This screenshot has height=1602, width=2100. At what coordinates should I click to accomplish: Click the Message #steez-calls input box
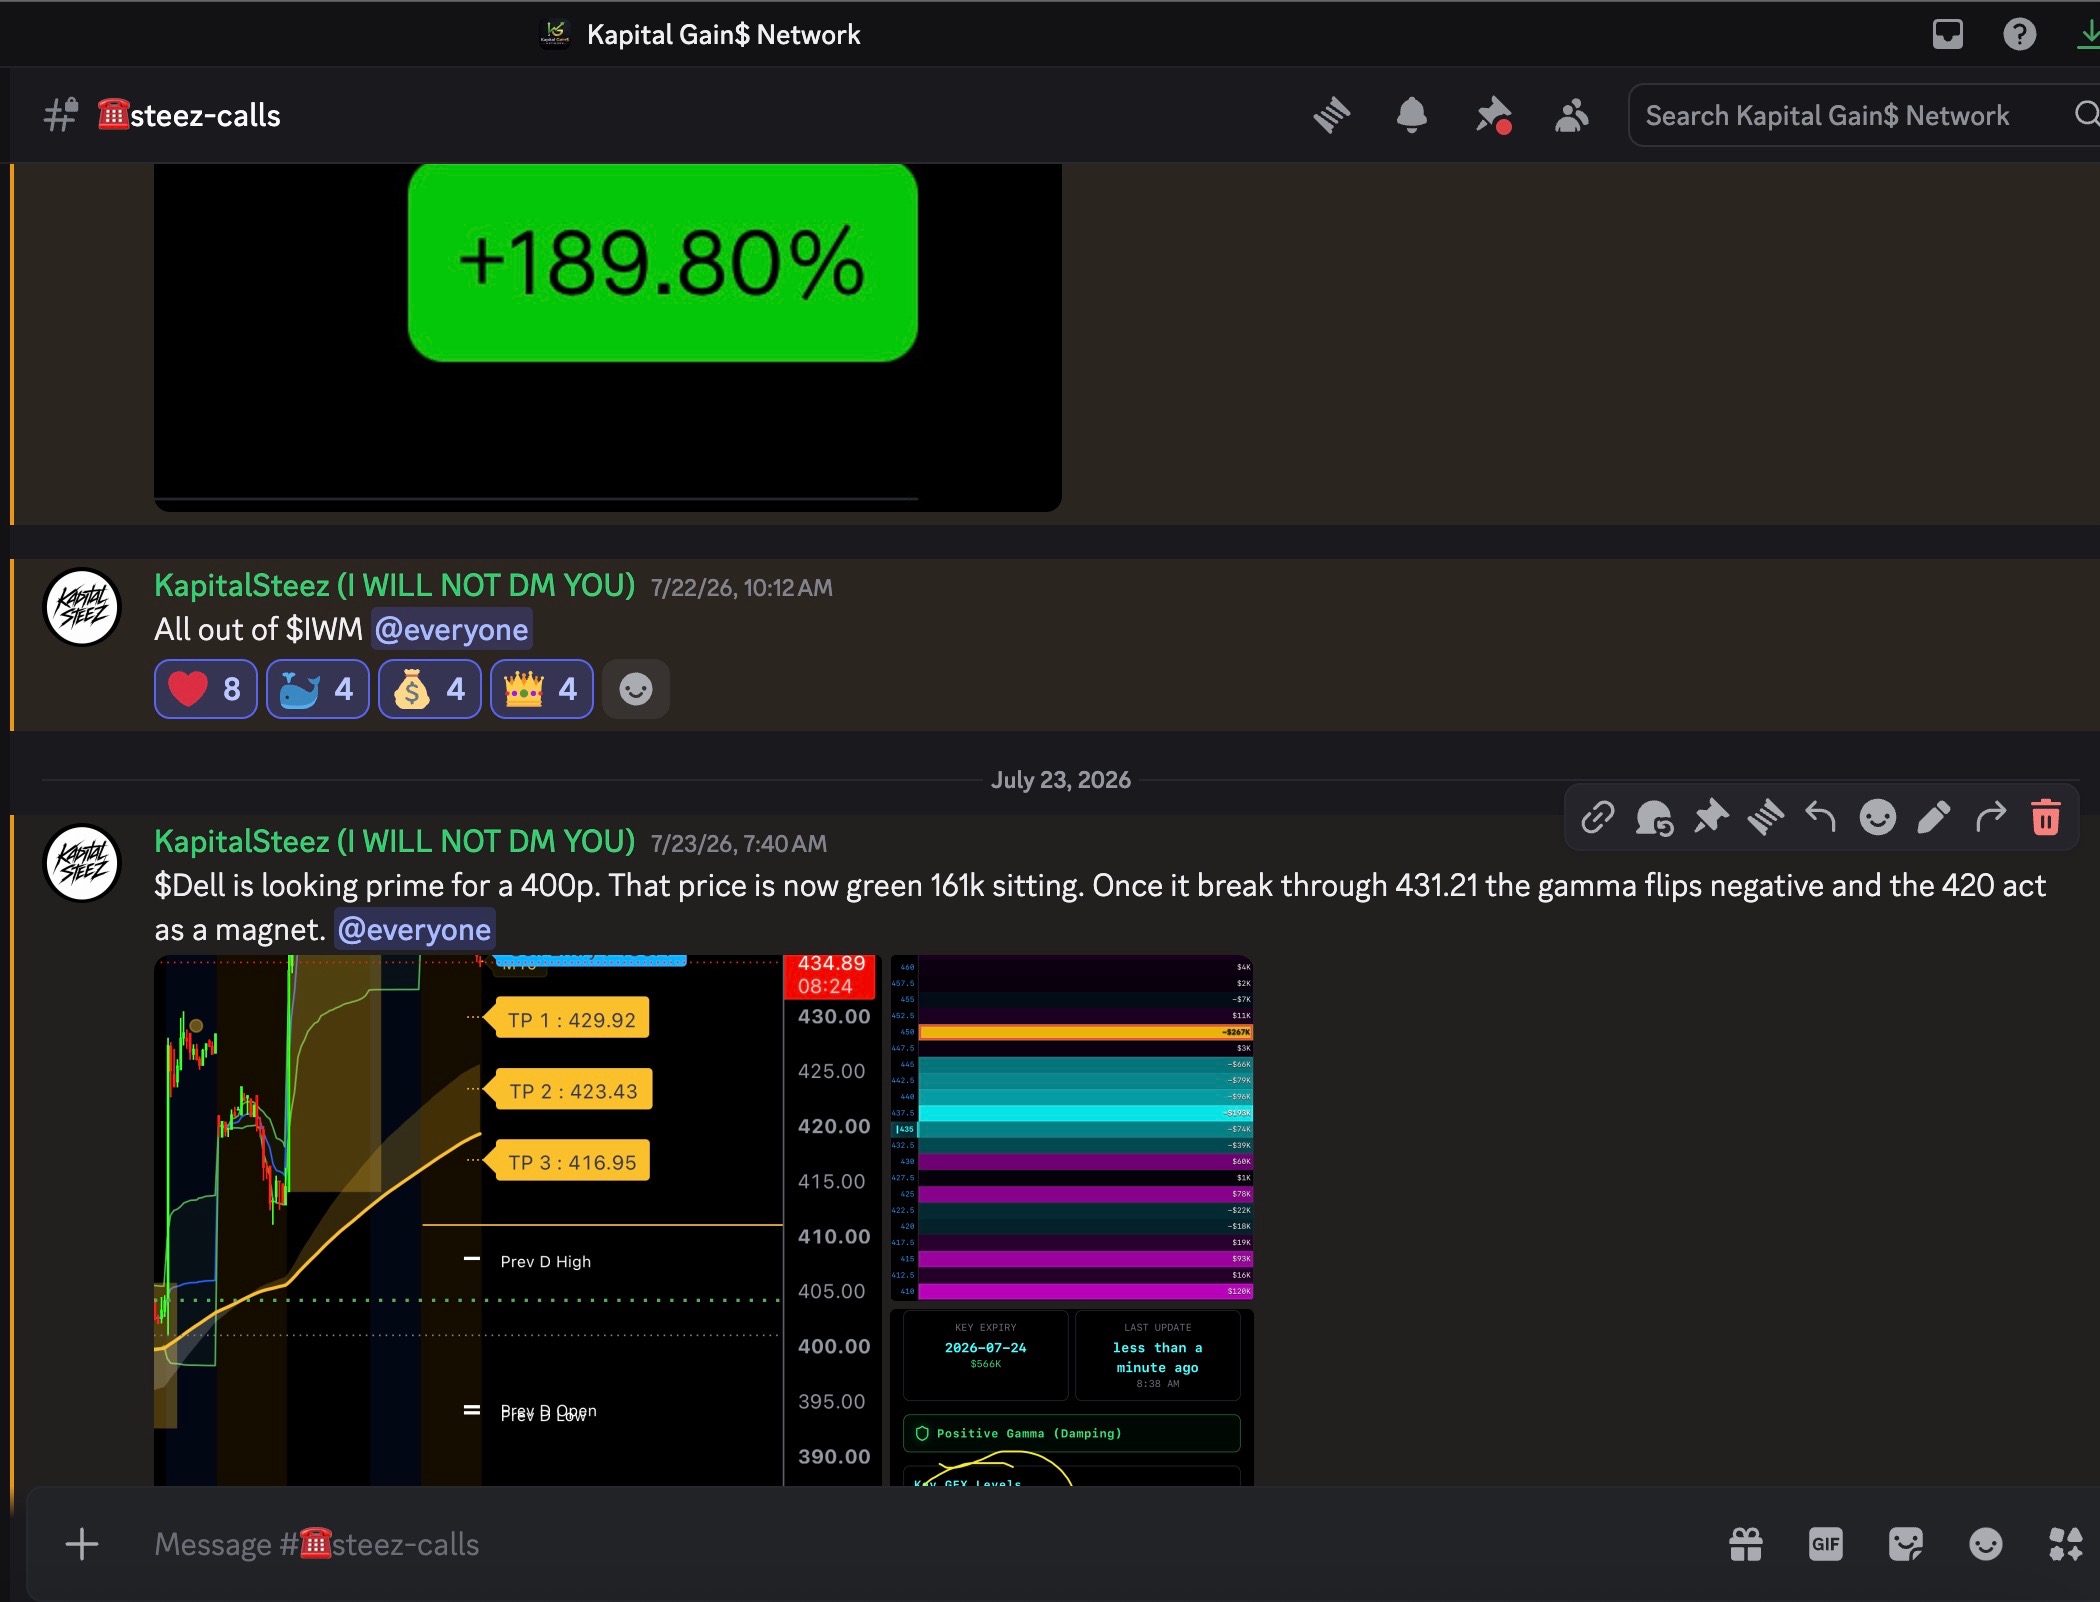[x=920, y=1544]
